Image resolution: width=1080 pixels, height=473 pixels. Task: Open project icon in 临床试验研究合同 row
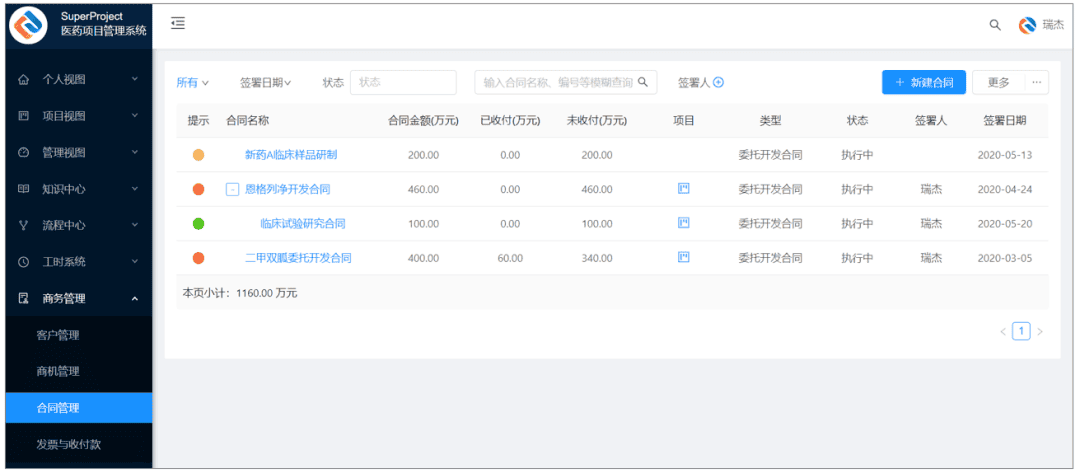[683, 222]
